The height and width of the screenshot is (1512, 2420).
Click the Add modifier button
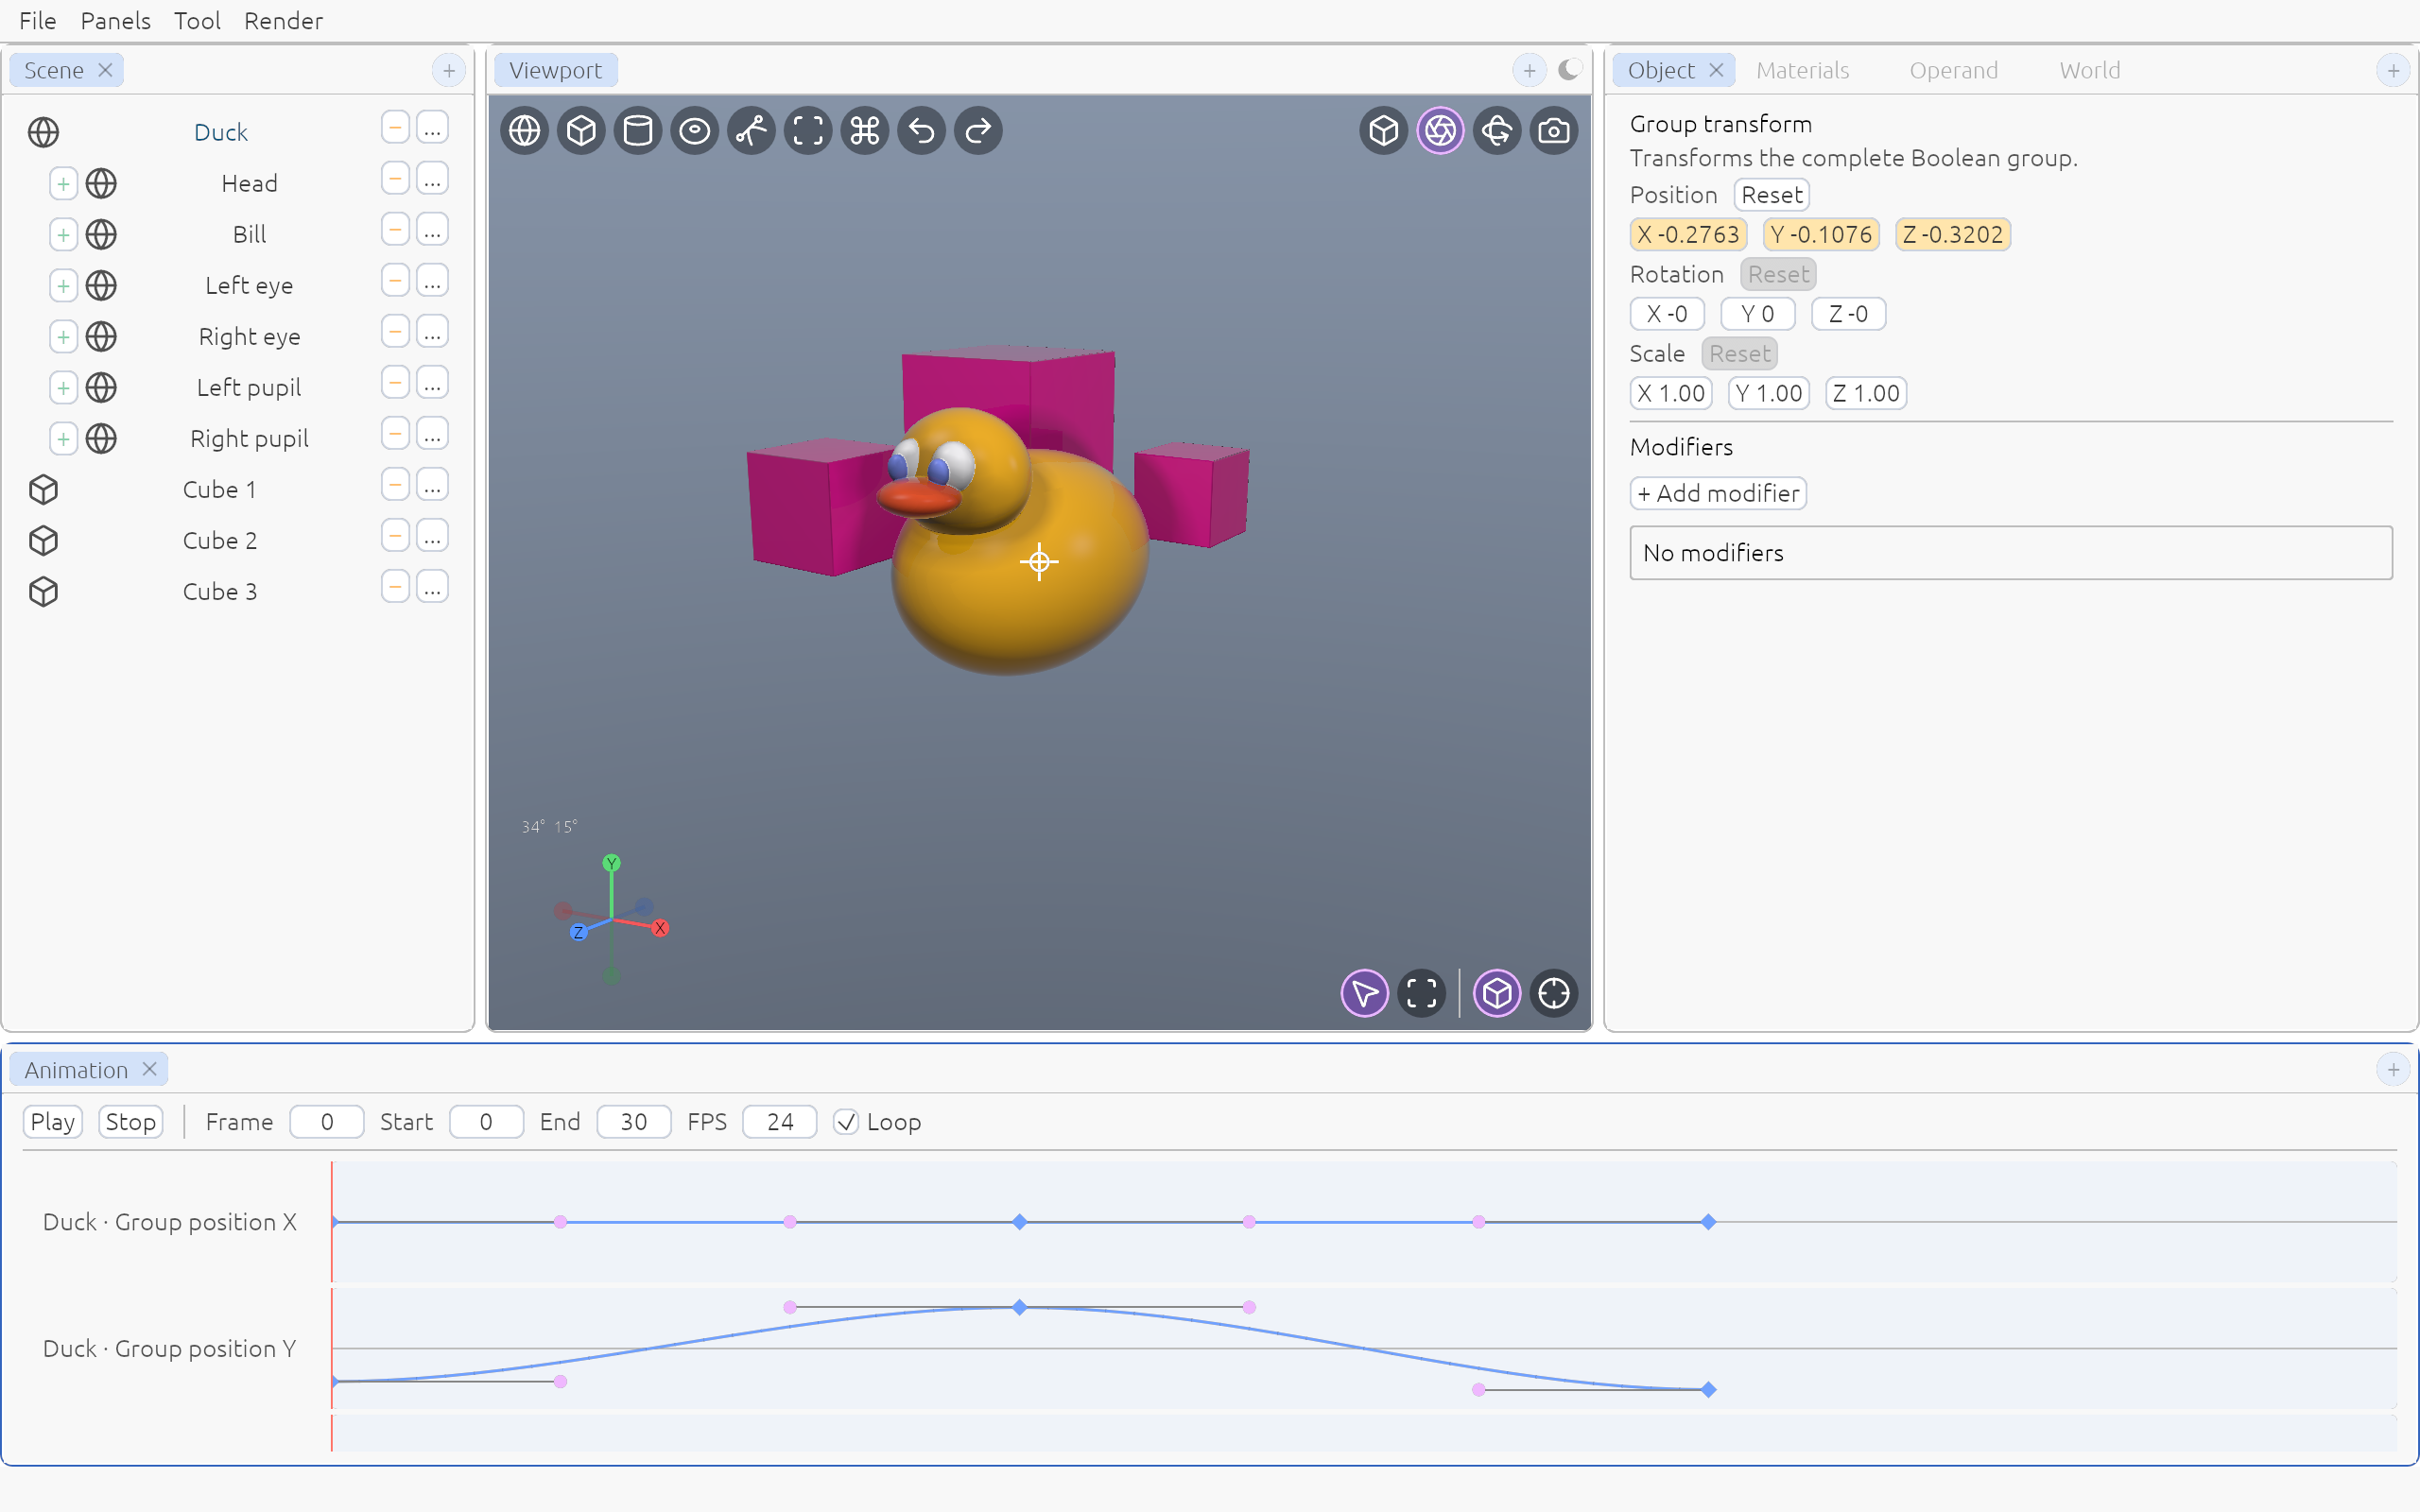click(x=1718, y=493)
